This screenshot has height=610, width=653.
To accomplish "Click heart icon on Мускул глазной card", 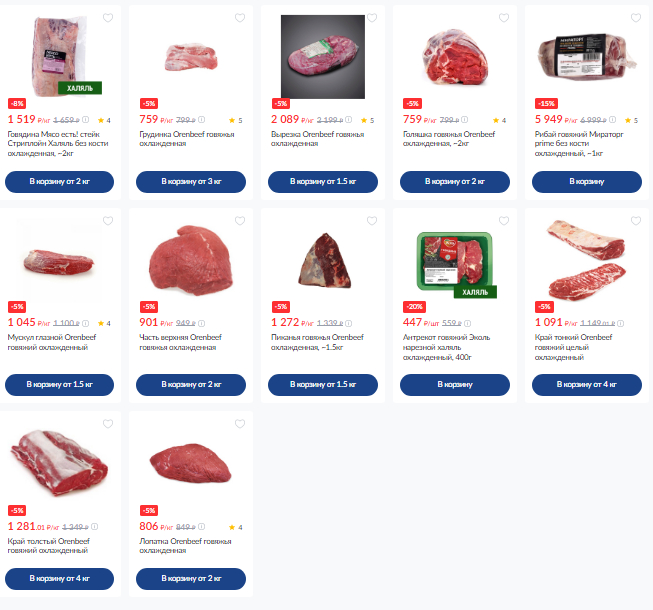I will pyautogui.click(x=108, y=221).
